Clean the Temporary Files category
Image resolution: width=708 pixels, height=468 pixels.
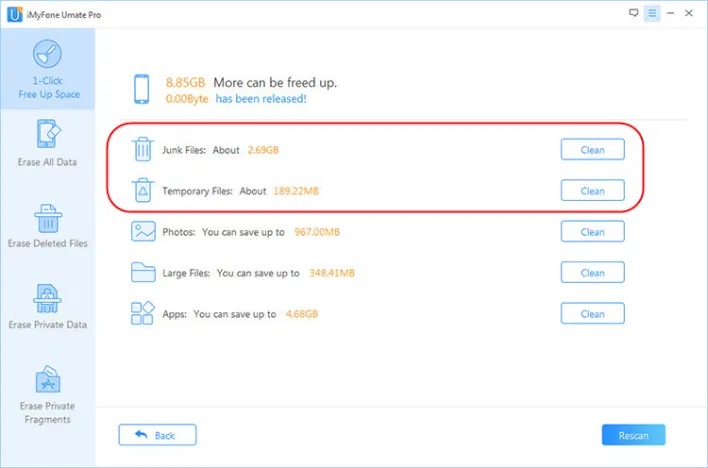(592, 190)
